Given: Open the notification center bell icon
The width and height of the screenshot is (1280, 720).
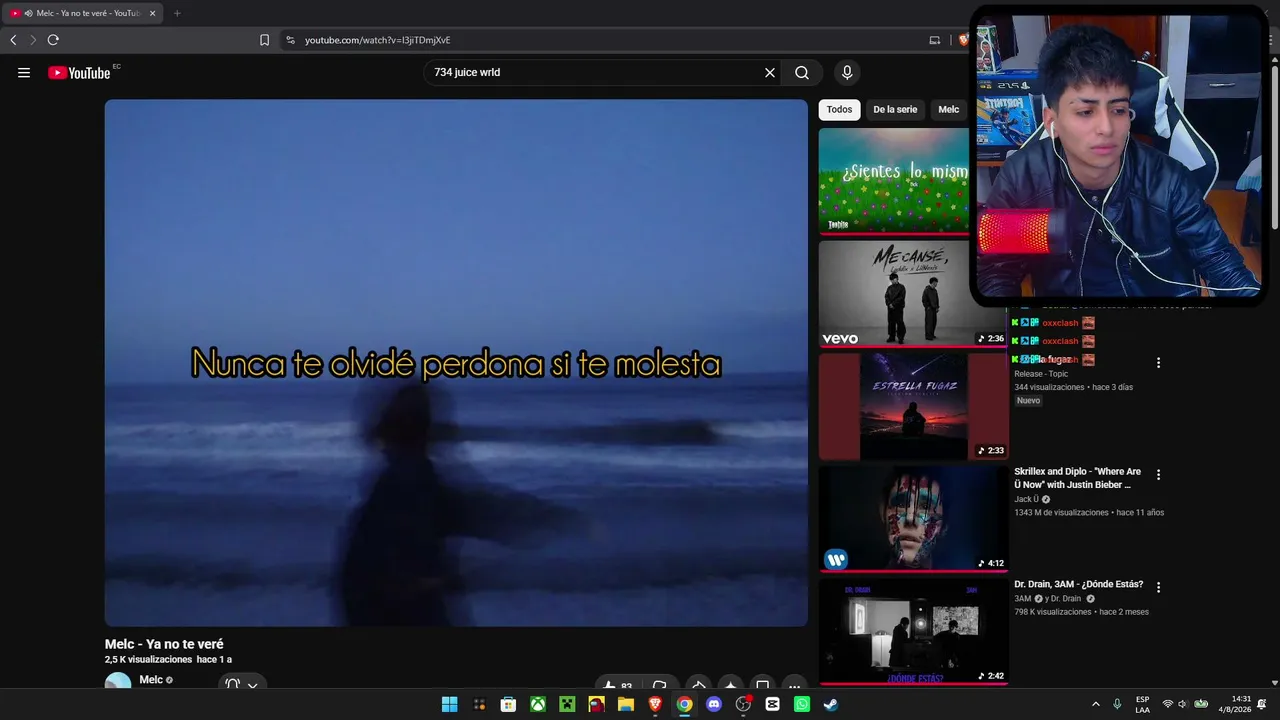Looking at the screenshot, I should click(1262, 704).
